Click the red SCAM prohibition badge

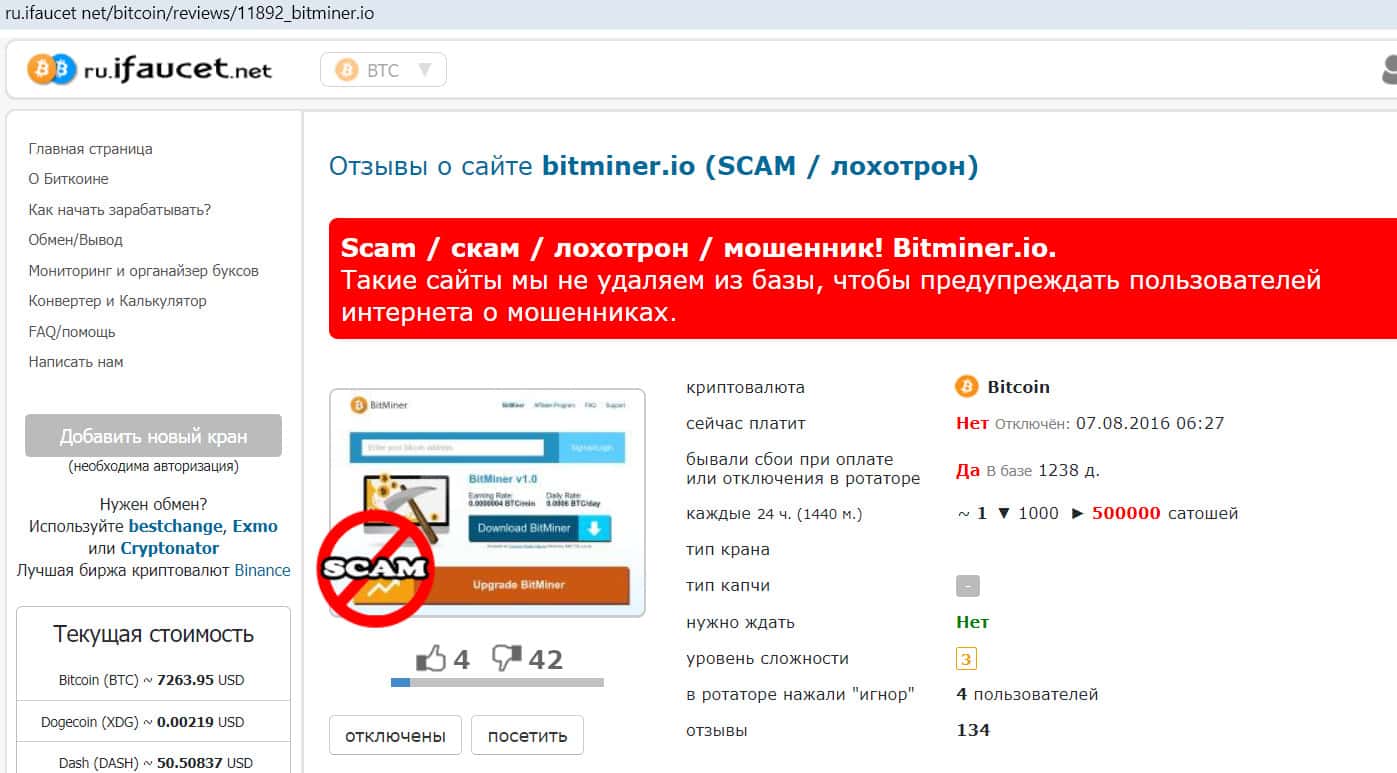375,568
